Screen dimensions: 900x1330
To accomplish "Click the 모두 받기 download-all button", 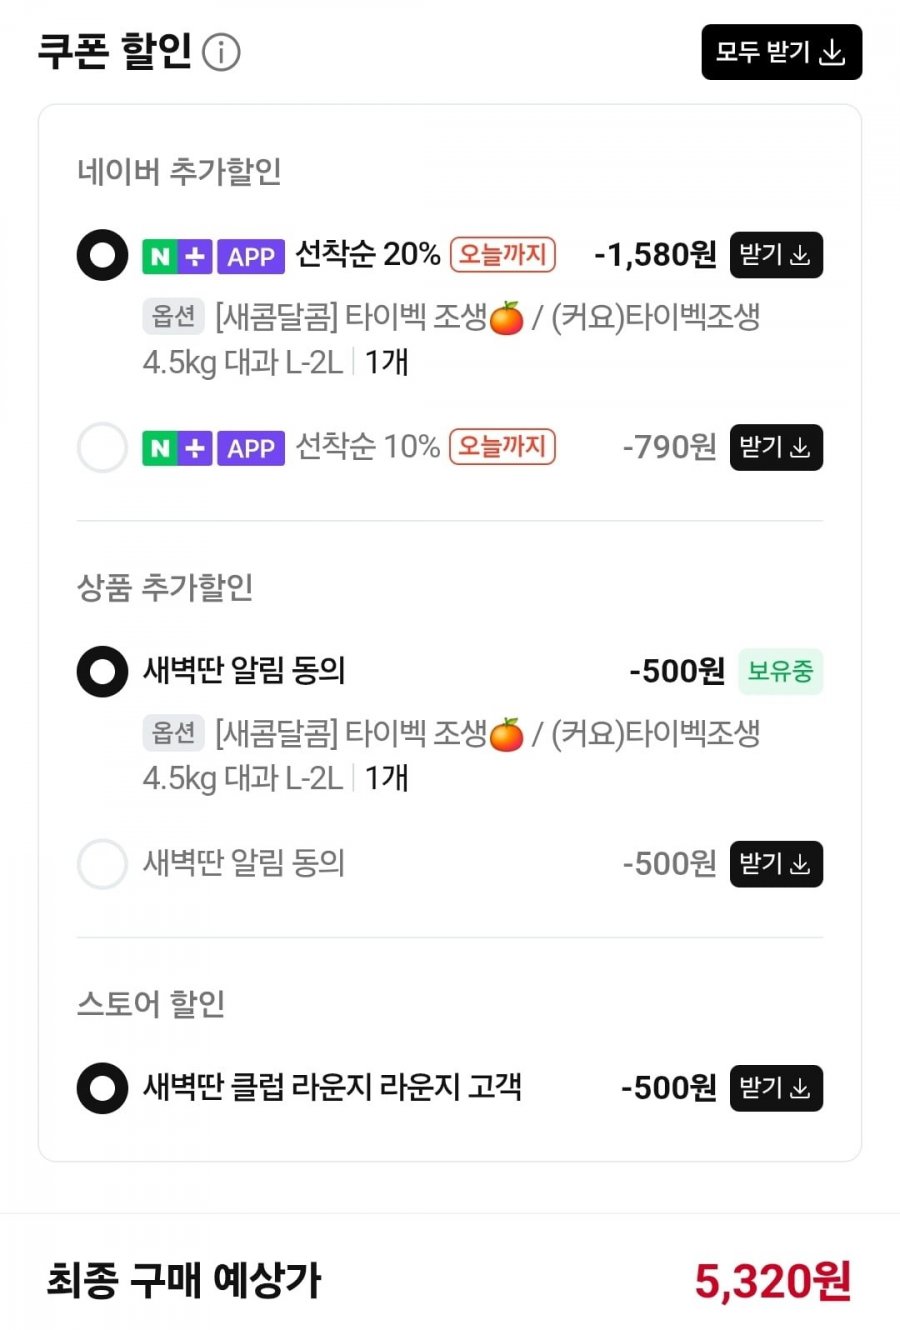I will [781, 52].
